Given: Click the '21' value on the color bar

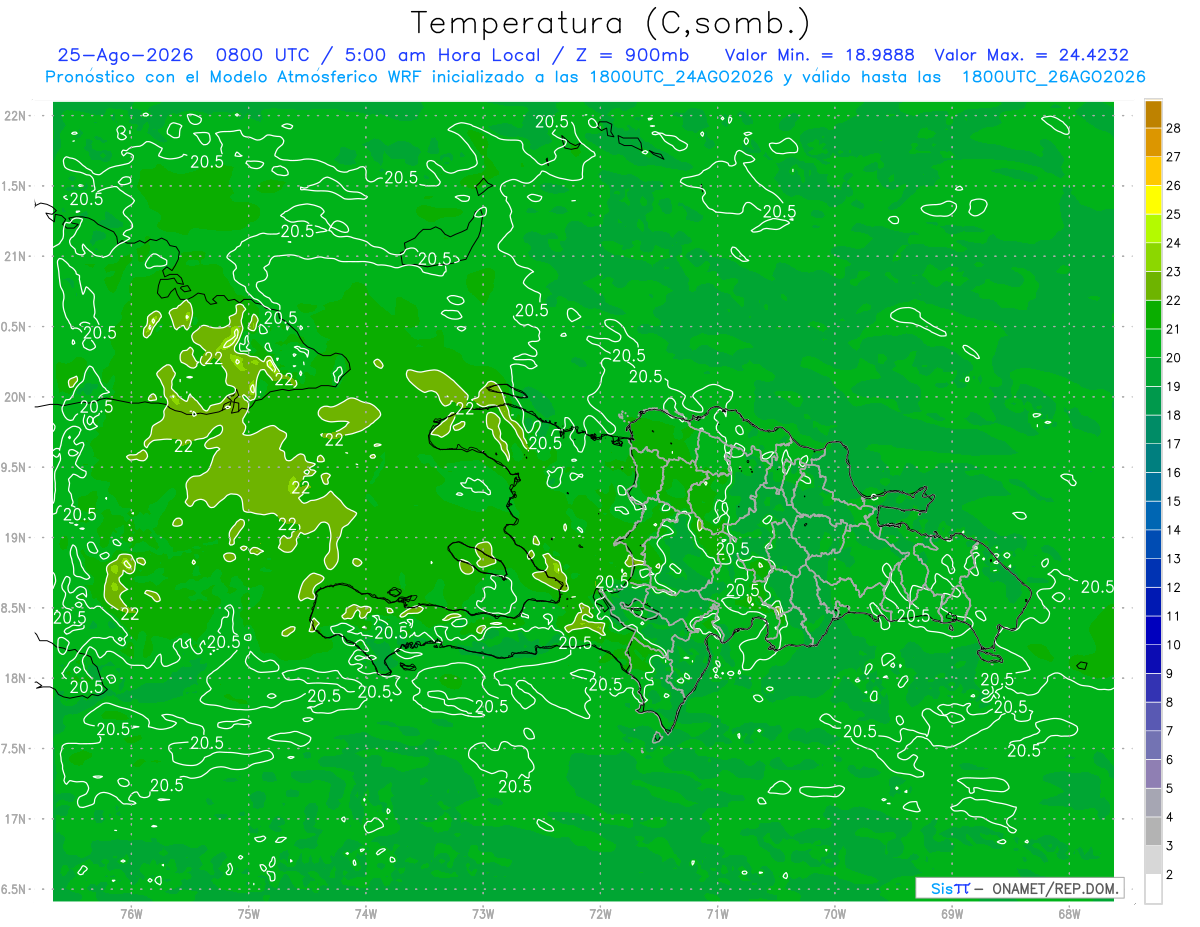Looking at the screenshot, I should [x=1174, y=329].
